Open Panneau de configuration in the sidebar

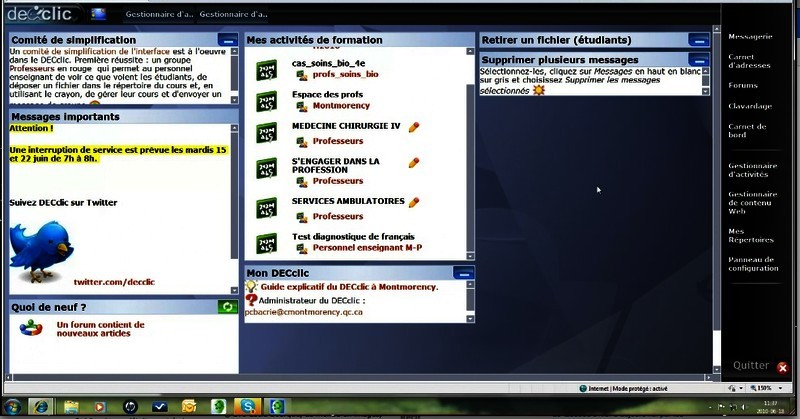pyautogui.click(x=753, y=264)
